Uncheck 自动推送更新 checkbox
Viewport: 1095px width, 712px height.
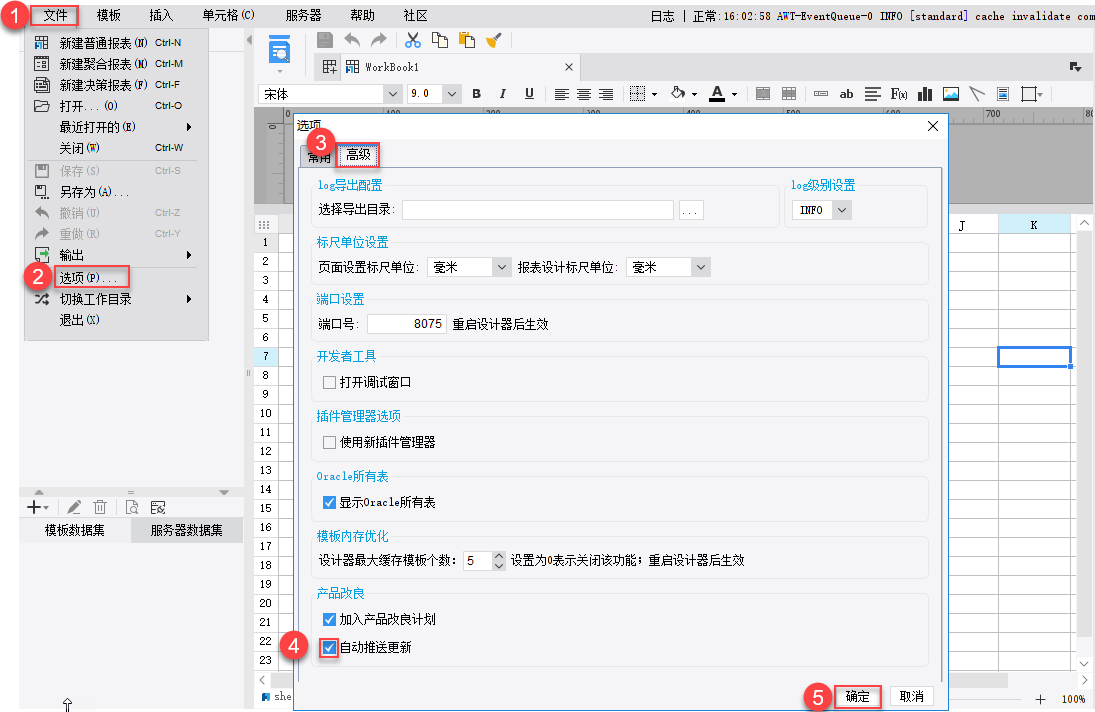tap(330, 648)
